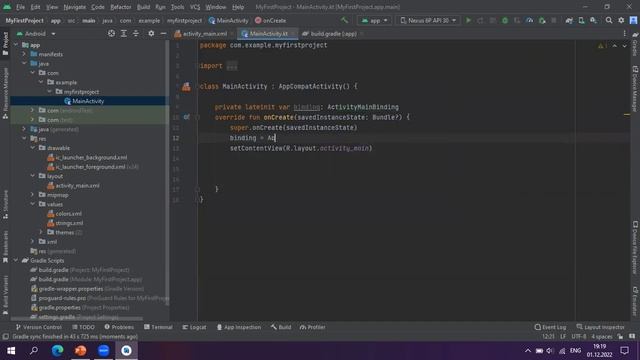This screenshot has height=360, width=640.
Task: Open Microsoft Edge from taskbar
Action: (x=57, y=350)
